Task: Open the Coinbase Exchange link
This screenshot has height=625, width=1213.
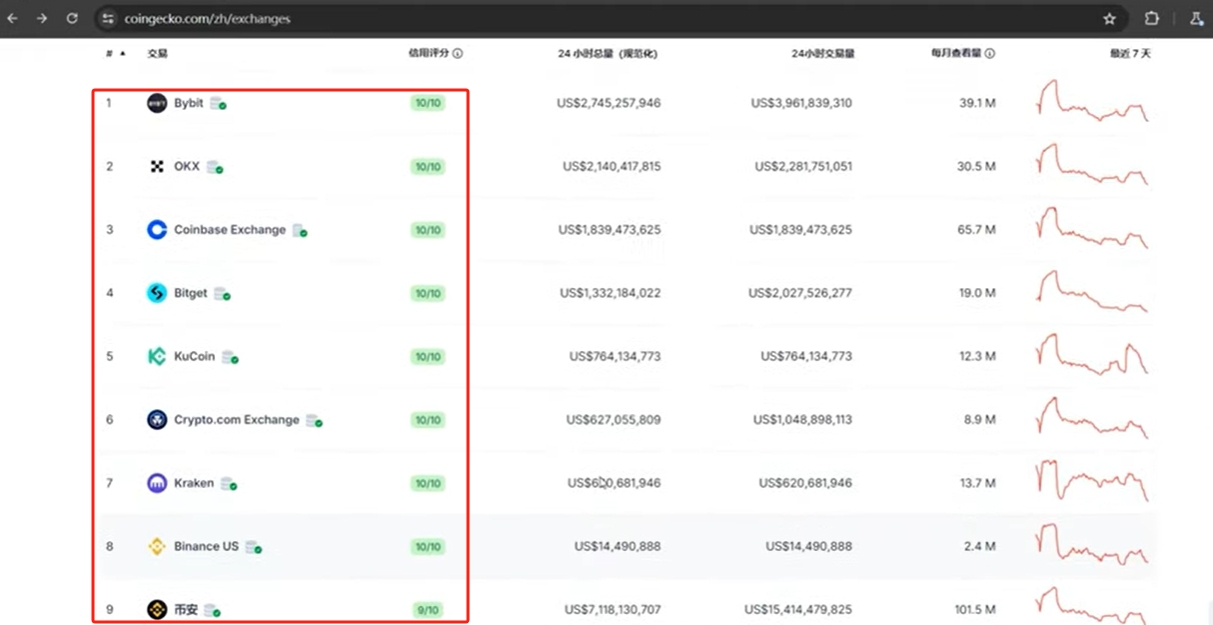Action: click(230, 230)
